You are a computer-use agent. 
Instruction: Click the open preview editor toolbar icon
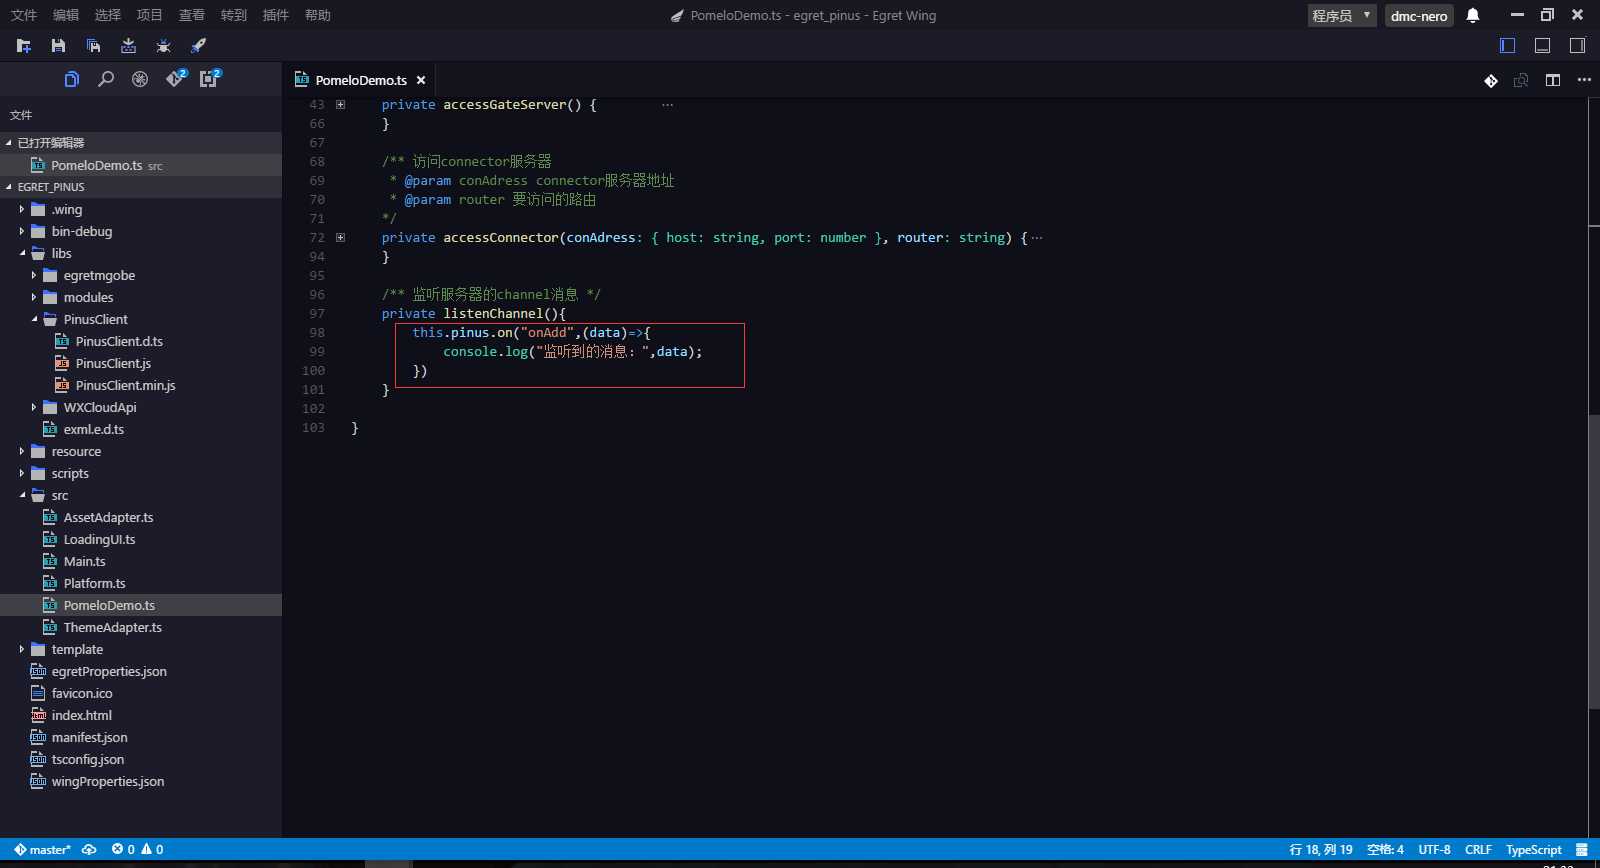point(1521,81)
